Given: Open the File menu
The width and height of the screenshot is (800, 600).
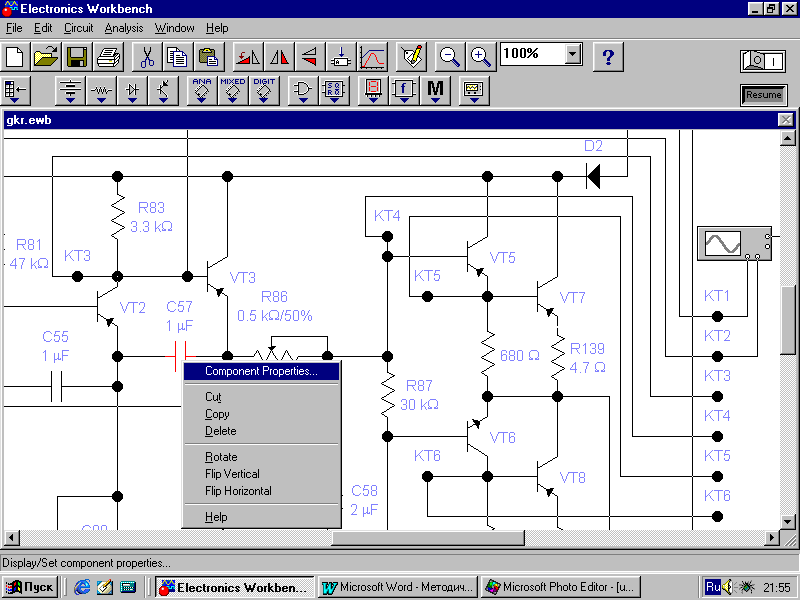Looking at the screenshot, I should pyautogui.click(x=14, y=28).
